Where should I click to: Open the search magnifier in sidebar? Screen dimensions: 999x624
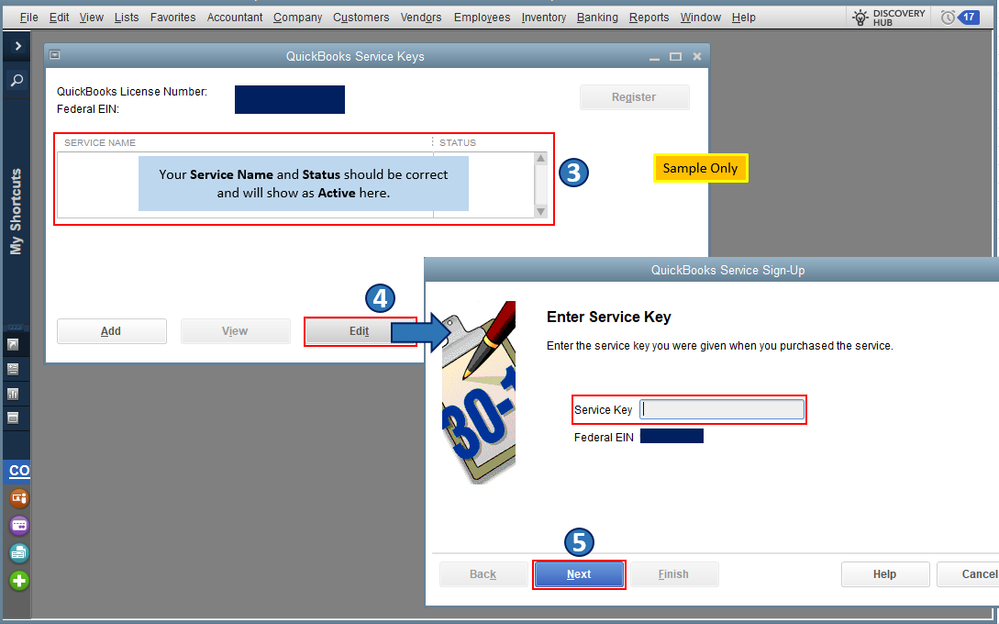pos(17,80)
